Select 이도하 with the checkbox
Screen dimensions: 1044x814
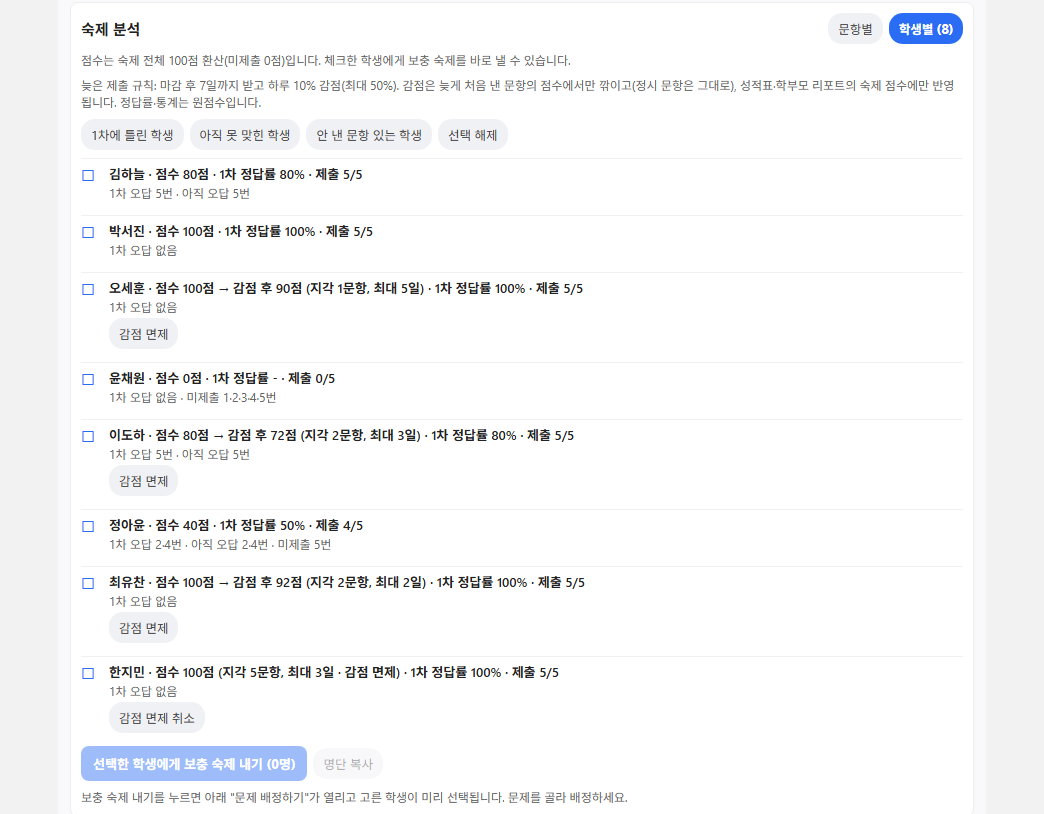click(x=88, y=437)
